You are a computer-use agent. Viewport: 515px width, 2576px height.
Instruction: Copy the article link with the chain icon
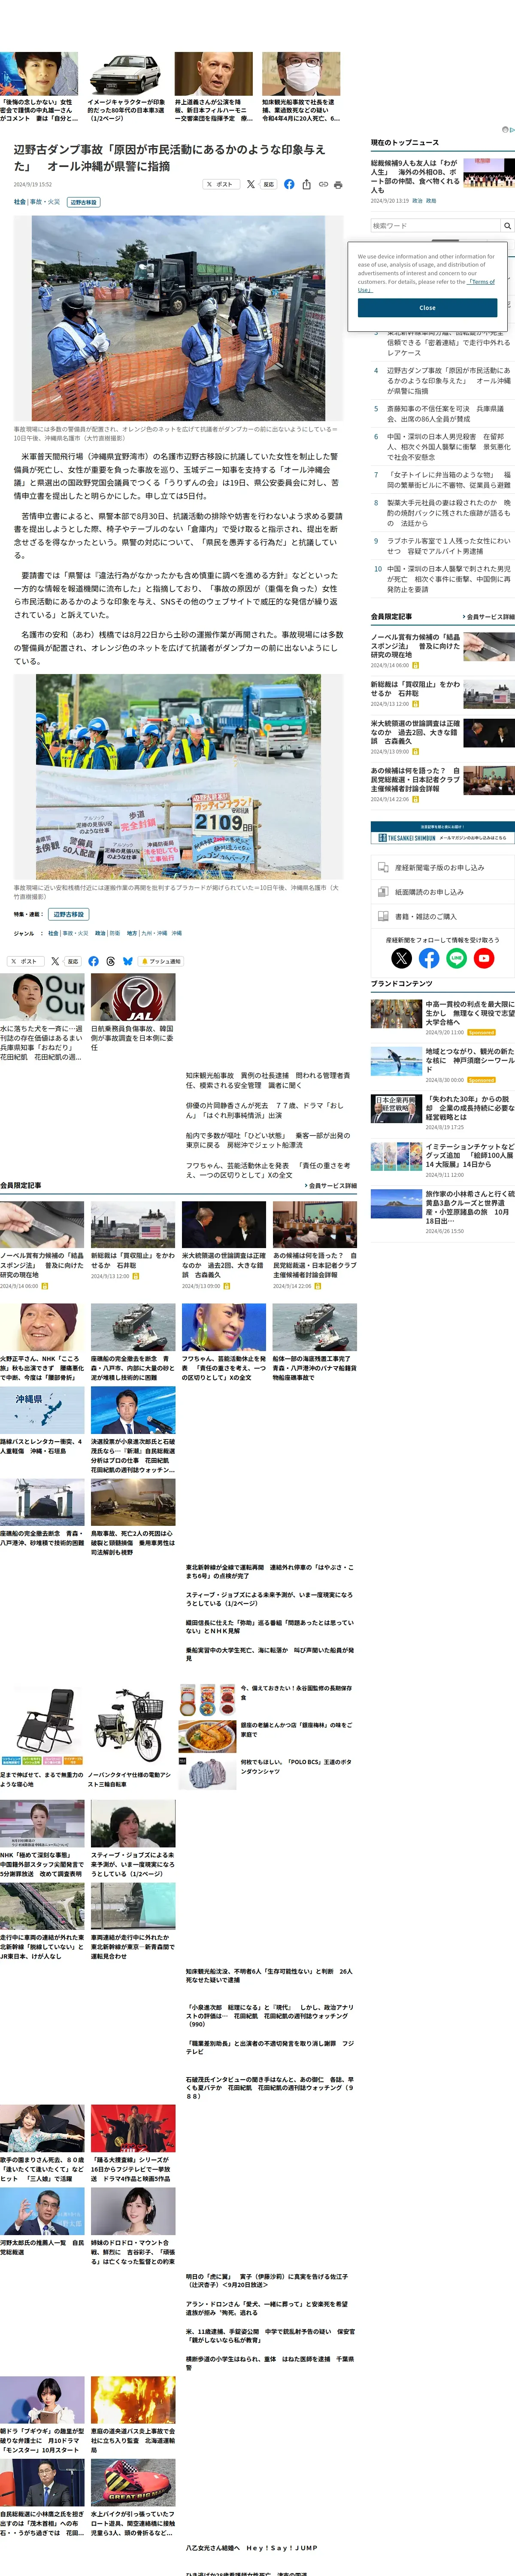click(x=323, y=184)
